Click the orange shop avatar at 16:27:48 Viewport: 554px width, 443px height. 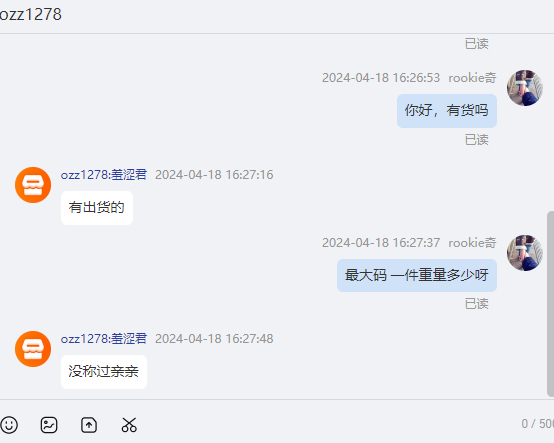[33, 349]
